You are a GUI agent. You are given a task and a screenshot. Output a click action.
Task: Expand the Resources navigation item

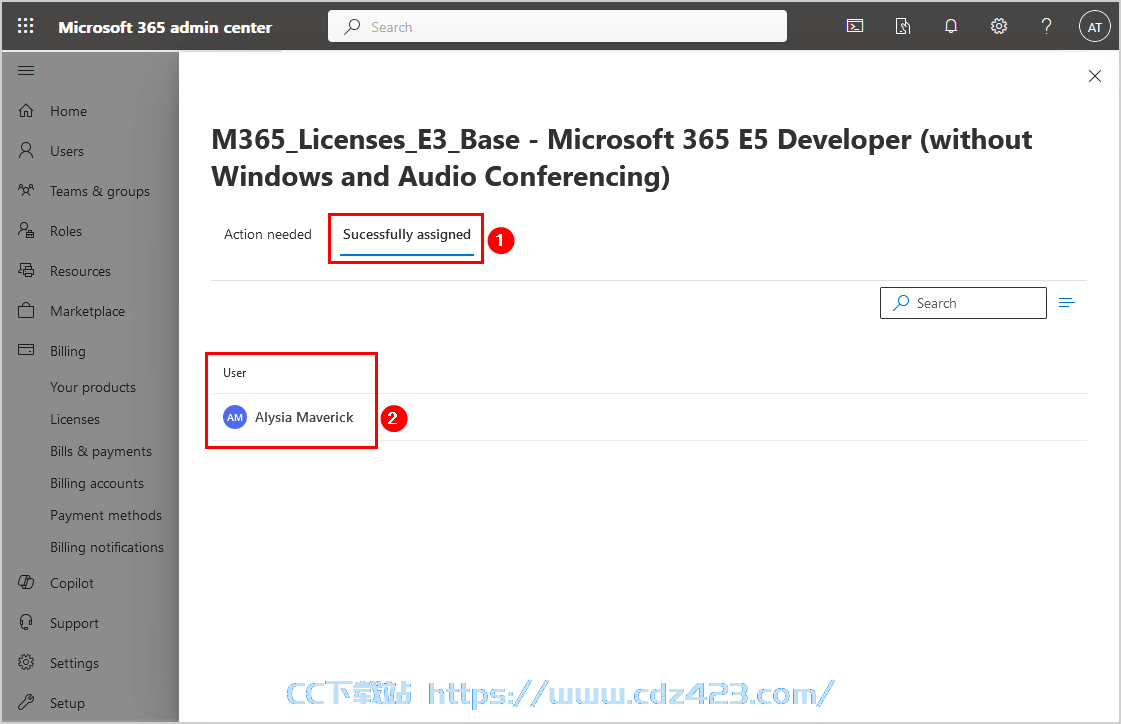(x=80, y=271)
